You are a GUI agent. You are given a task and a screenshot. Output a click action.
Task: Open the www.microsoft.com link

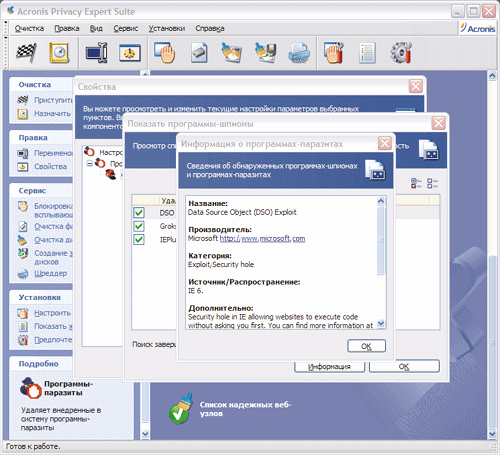[262, 239]
